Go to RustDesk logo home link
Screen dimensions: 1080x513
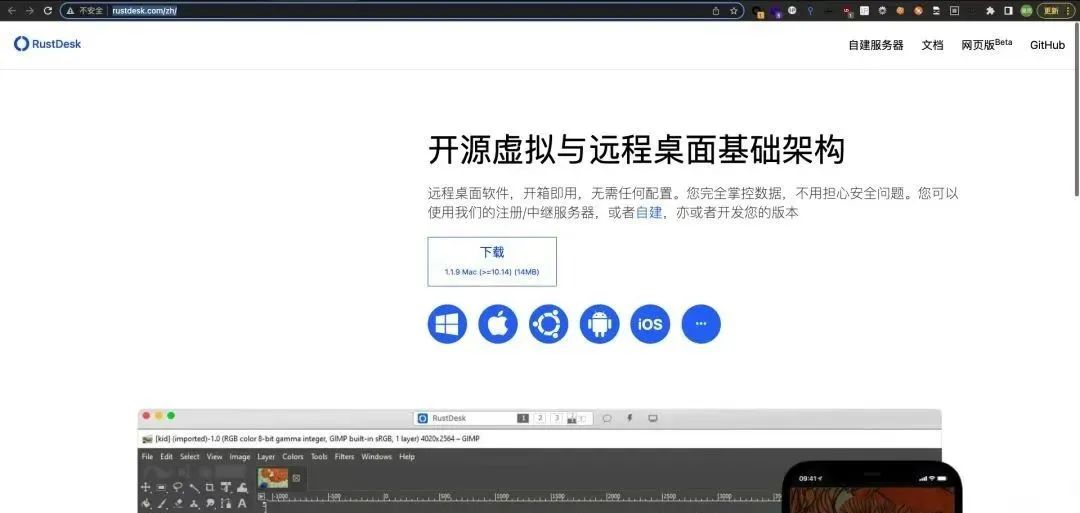coord(48,43)
